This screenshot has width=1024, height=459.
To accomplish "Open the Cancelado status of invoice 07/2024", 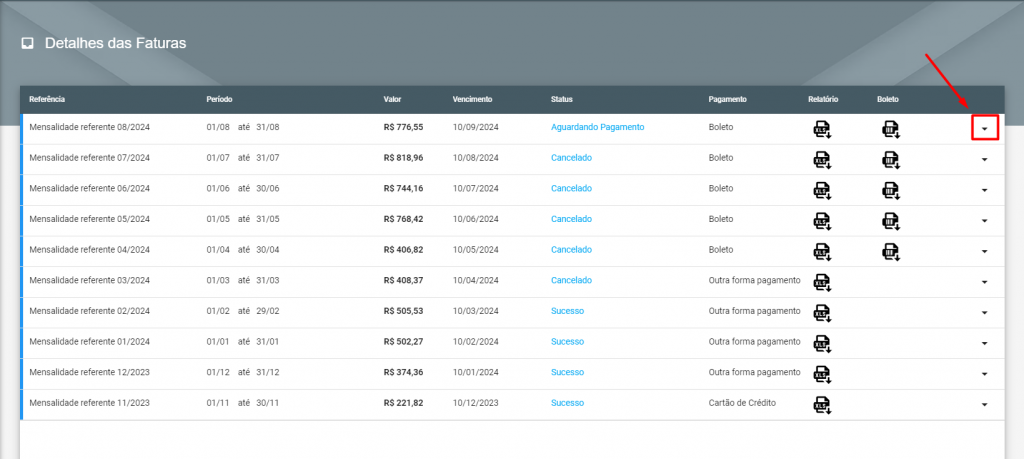I will pos(571,158).
